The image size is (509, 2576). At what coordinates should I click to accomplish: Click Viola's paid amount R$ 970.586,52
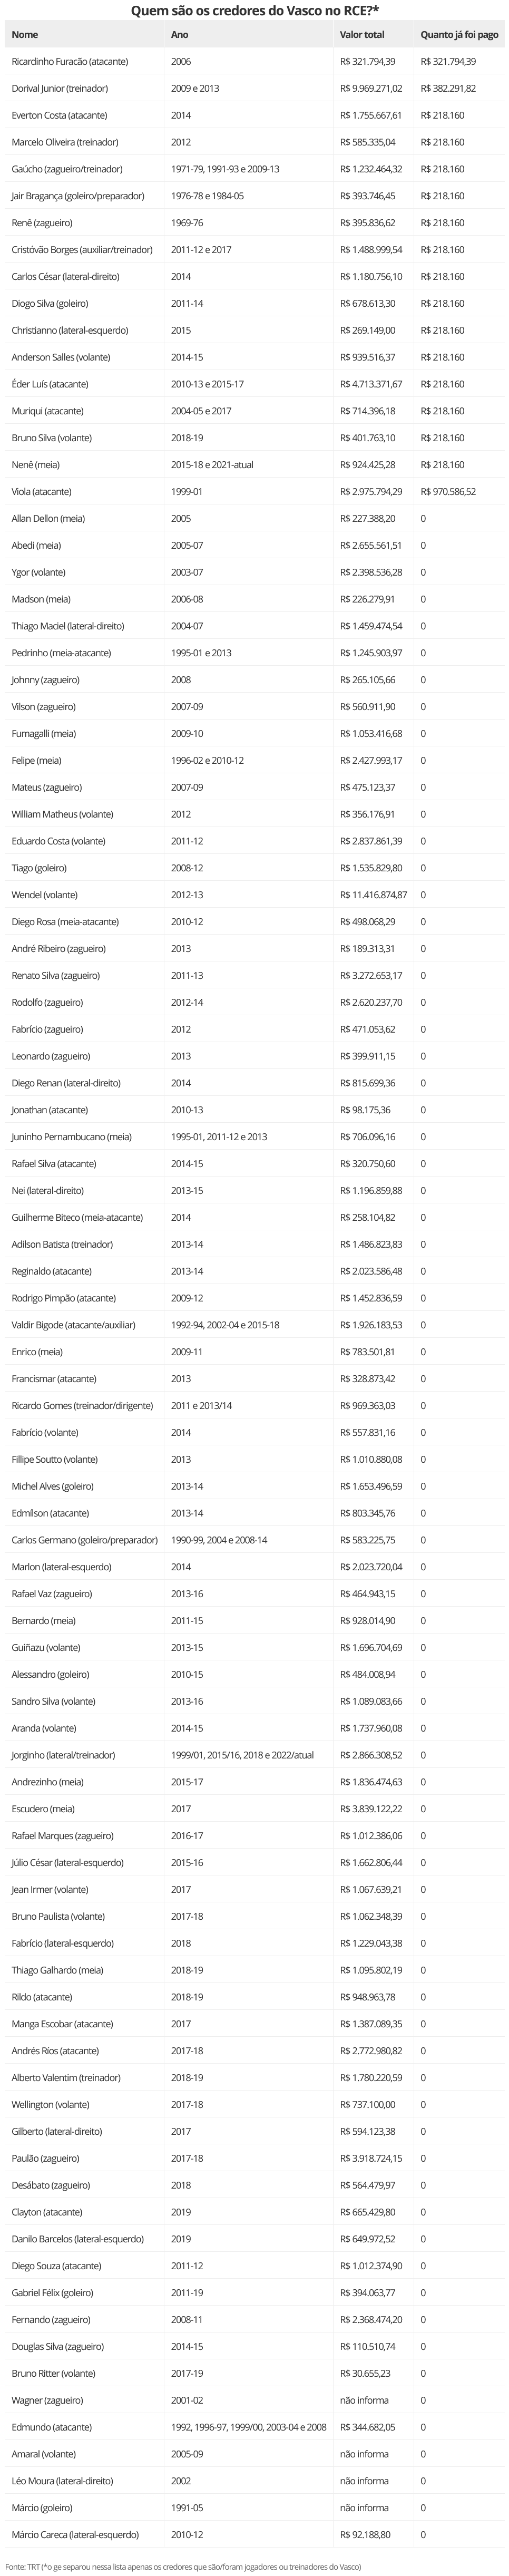click(448, 492)
